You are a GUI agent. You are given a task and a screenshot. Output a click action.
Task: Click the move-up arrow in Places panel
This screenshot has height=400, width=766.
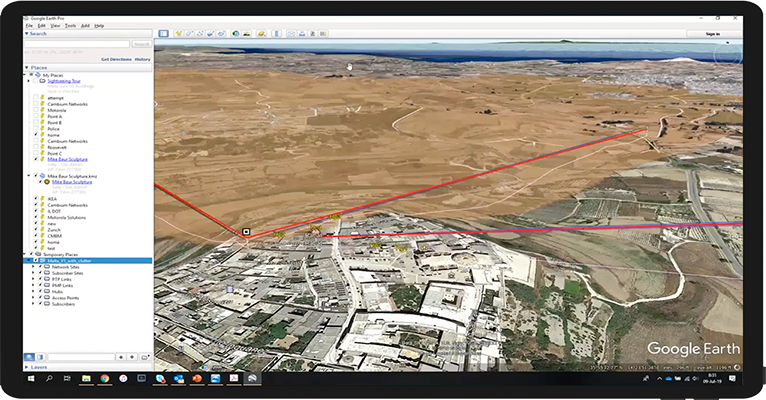pyautogui.click(x=121, y=357)
